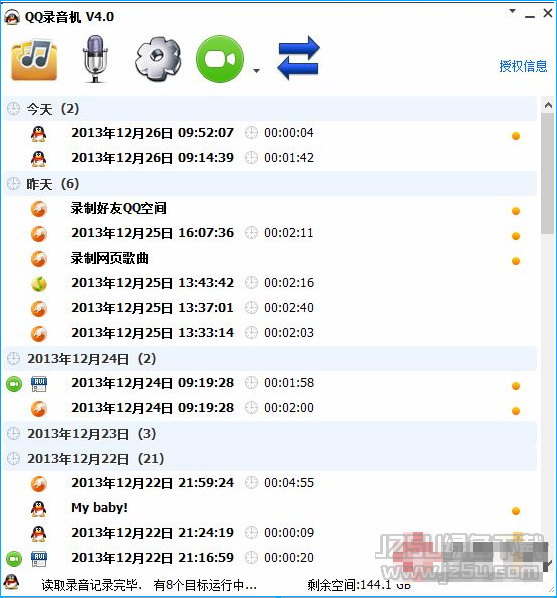
Task: Select recording 2013年12月26日 09:14:39
Action: 270,158
